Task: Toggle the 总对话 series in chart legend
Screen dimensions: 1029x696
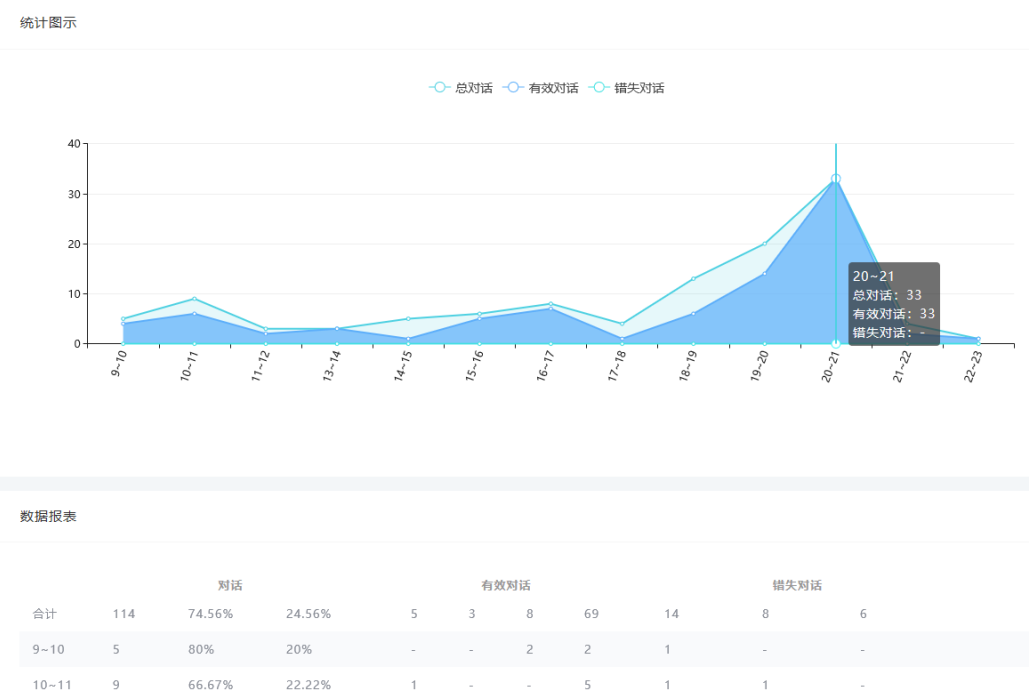Action: coord(462,88)
